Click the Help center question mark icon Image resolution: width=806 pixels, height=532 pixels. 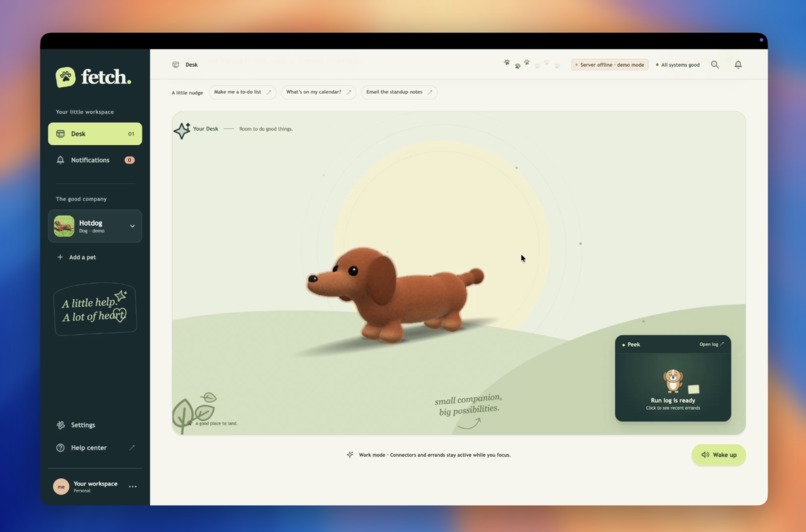click(61, 448)
